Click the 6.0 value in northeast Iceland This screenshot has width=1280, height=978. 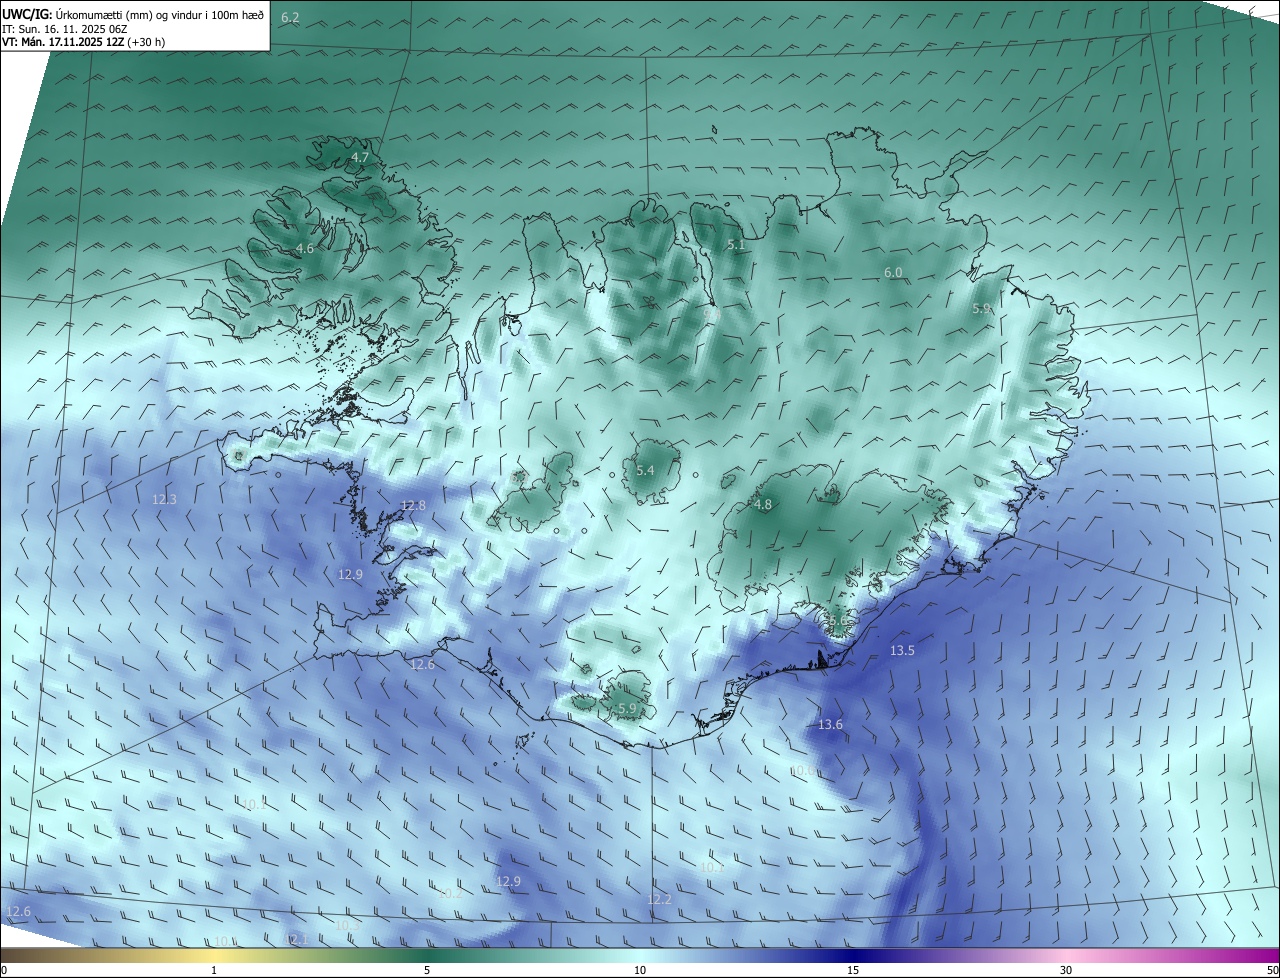click(893, 272)
